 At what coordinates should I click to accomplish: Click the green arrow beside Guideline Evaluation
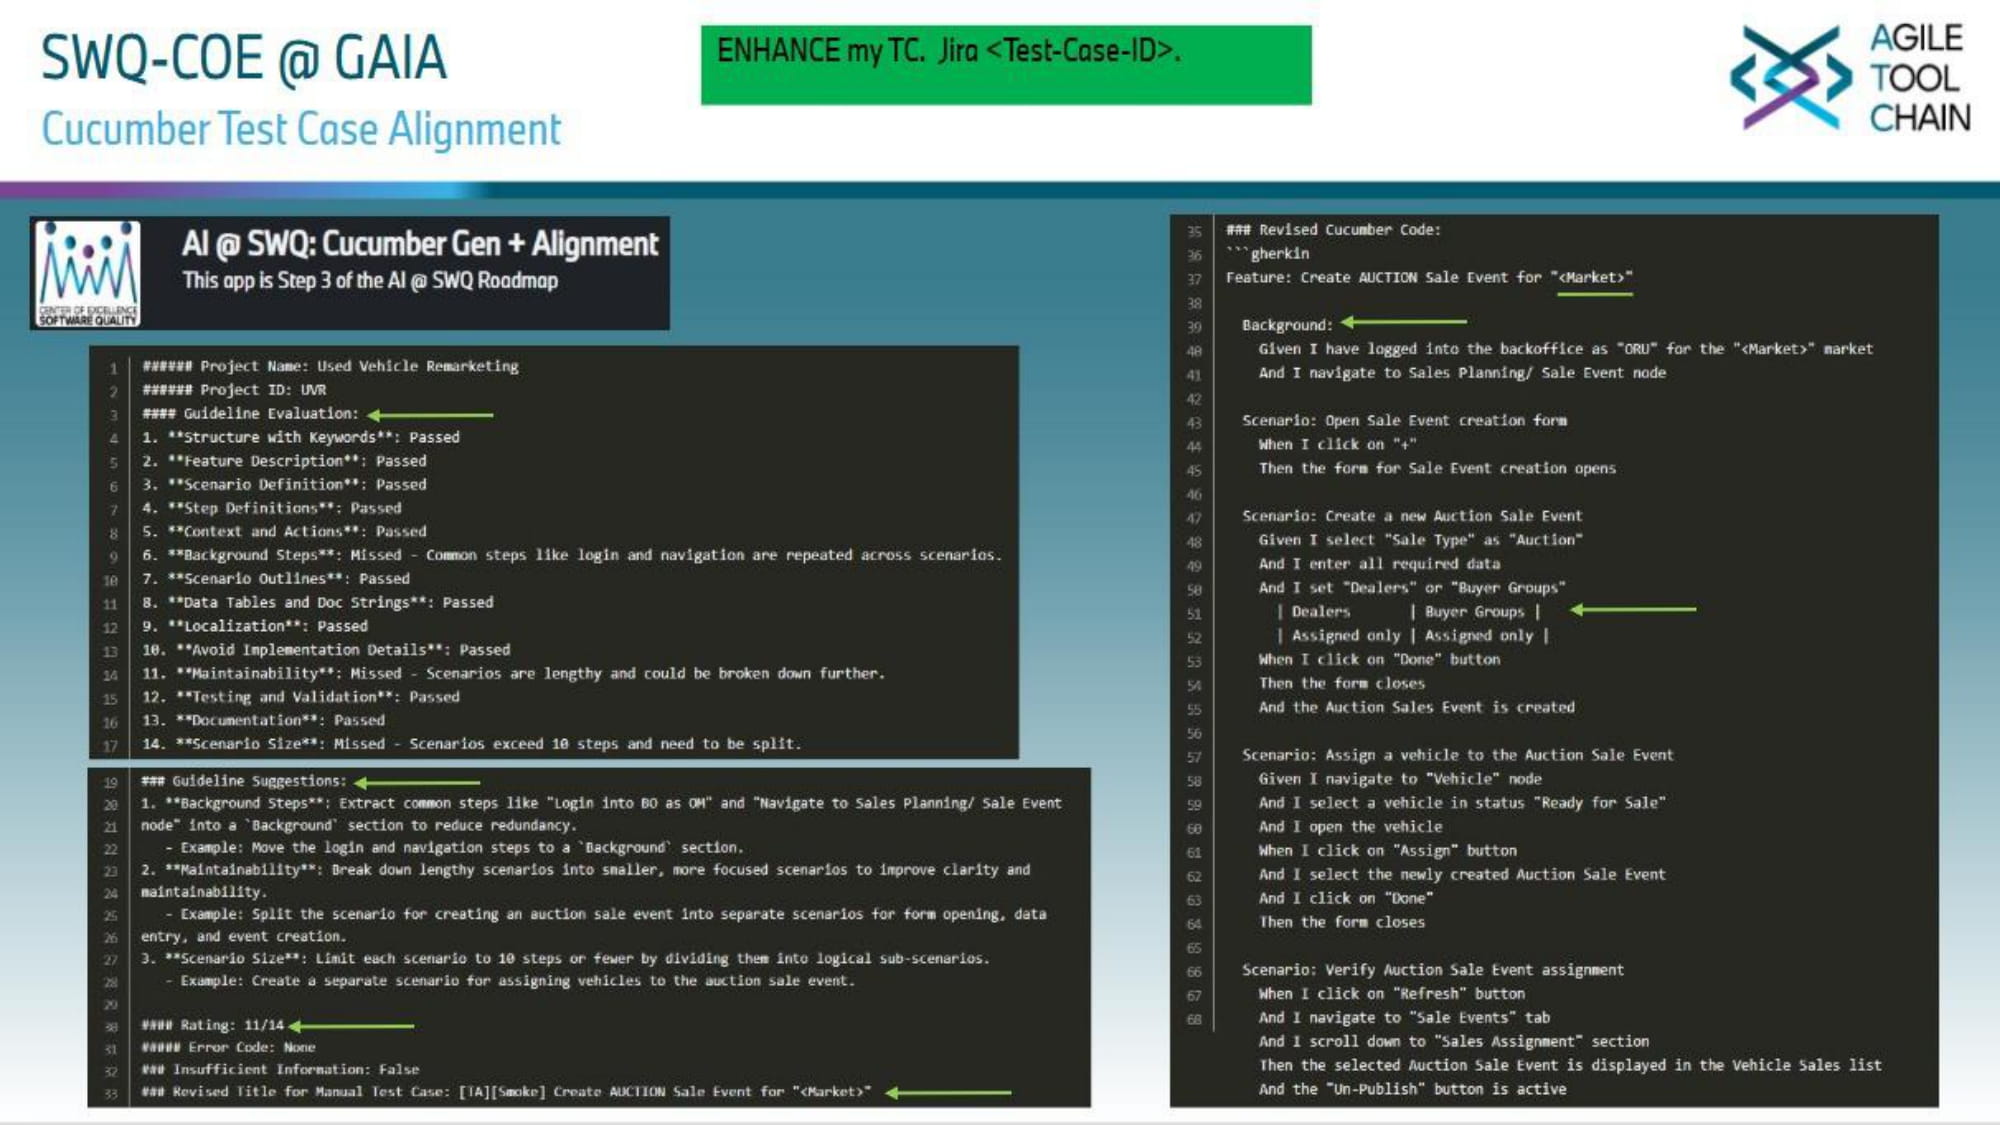430,414
